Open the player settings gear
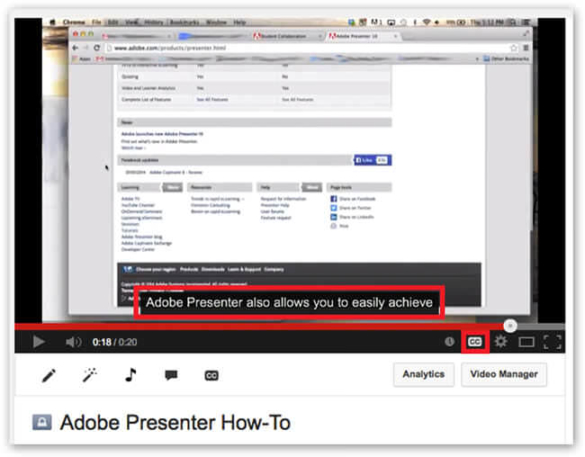The image size is (585, 457). click(x=500, y=341)
